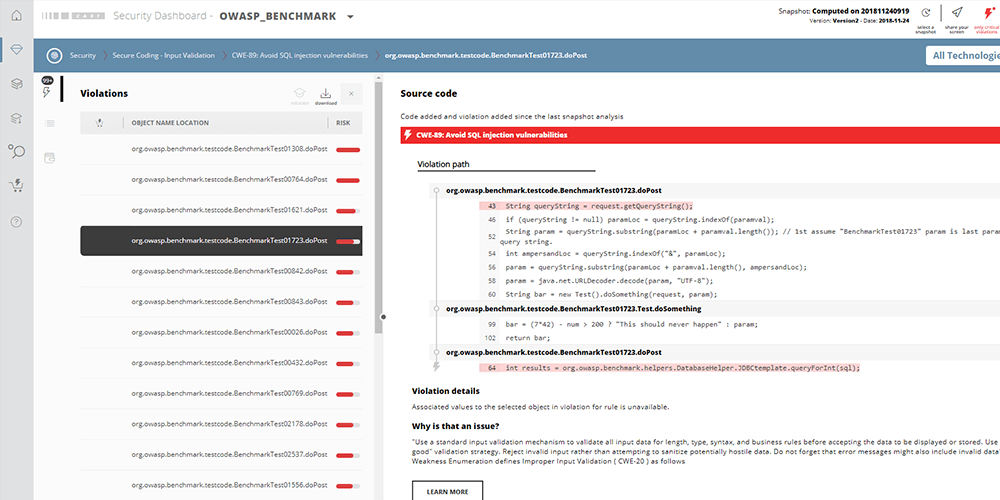
Task: Select the highlighted BenchmarkTest01723.doPost row
Action: [221, 241]
